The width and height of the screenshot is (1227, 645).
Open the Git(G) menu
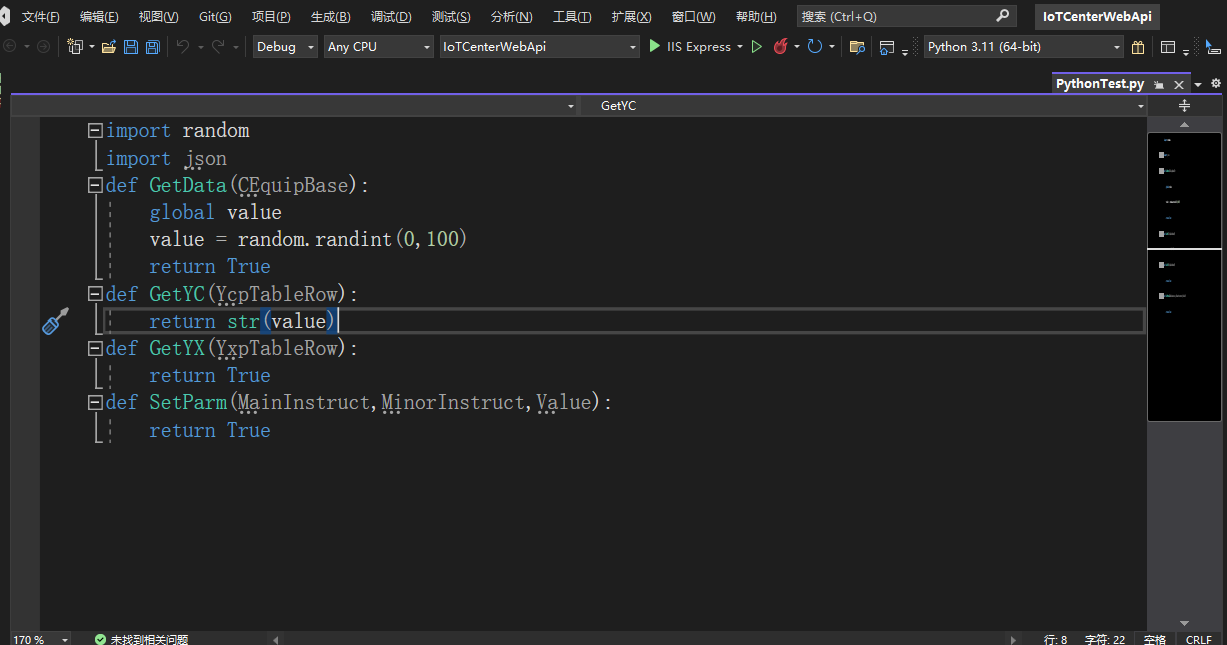(x=215, y=17)
